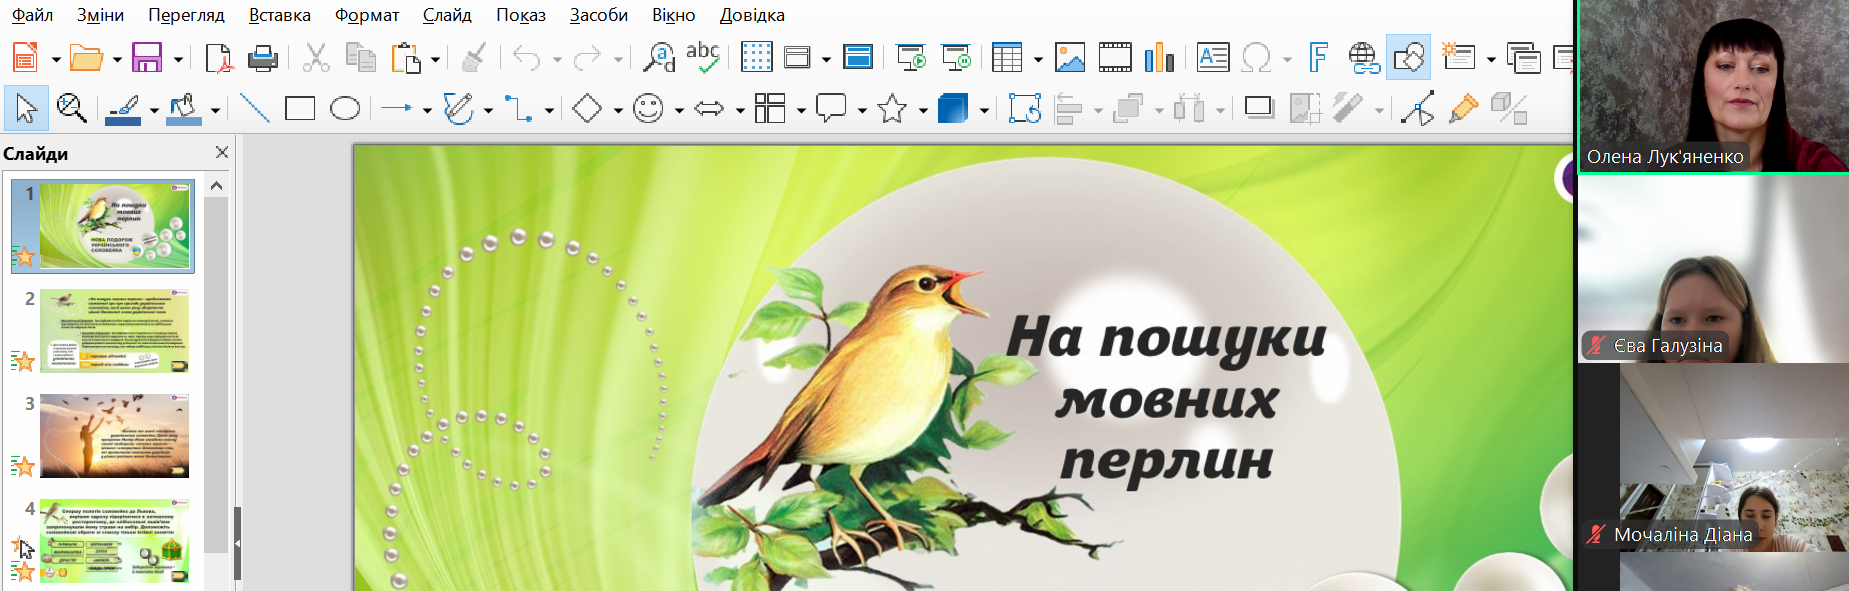Click Олена Лук'яненко video tile
This screenshot has height=591, width=1849.
click(x=1713, y=87)
